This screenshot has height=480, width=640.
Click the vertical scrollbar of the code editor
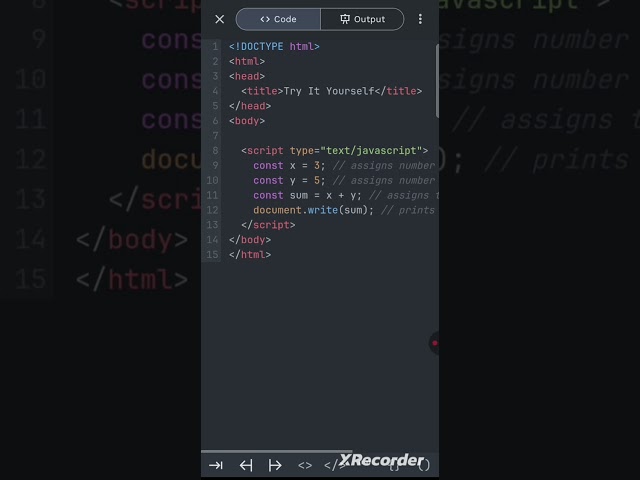437,81
